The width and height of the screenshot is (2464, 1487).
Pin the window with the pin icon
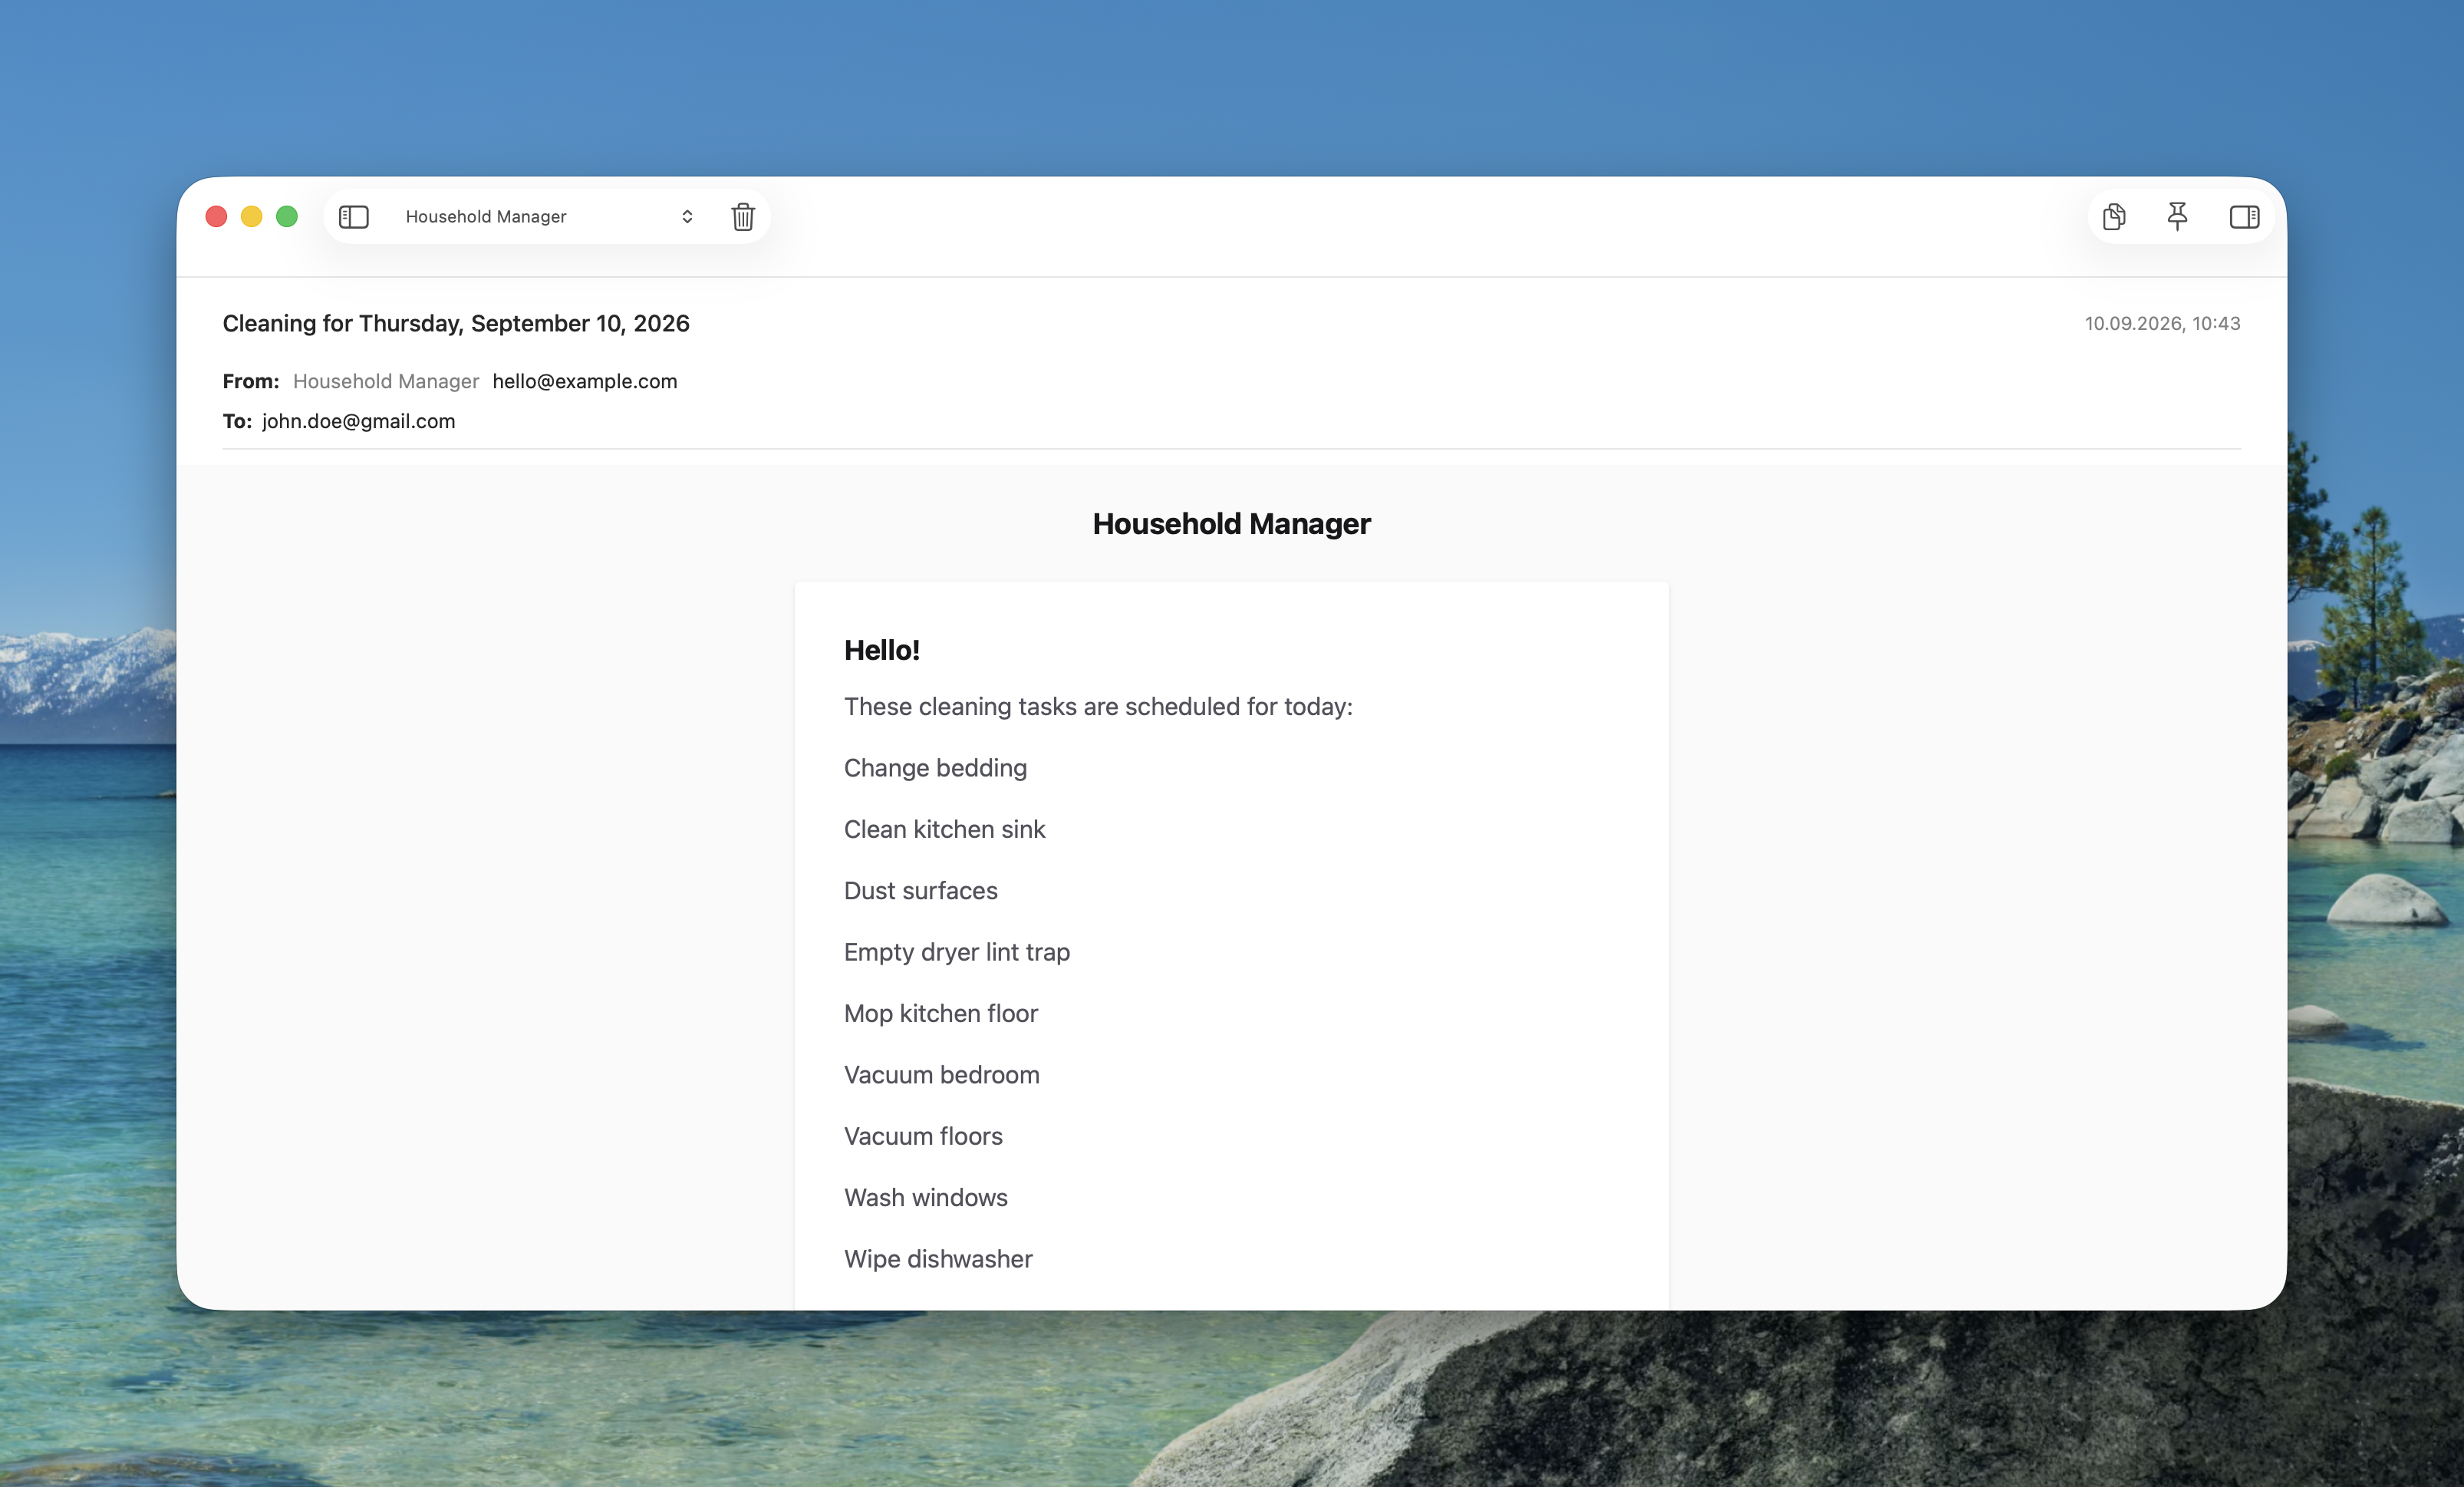(x=2178, y=217)
